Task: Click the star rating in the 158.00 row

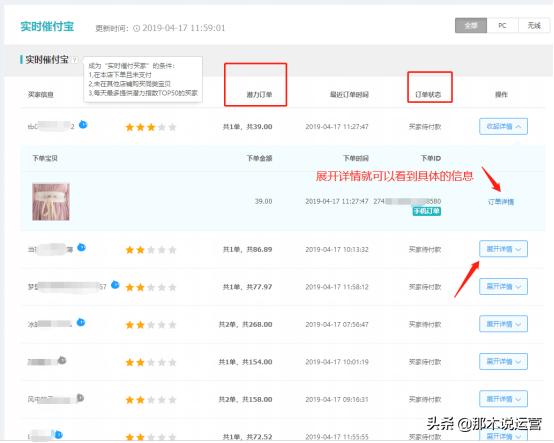Action: coord(151,400)
